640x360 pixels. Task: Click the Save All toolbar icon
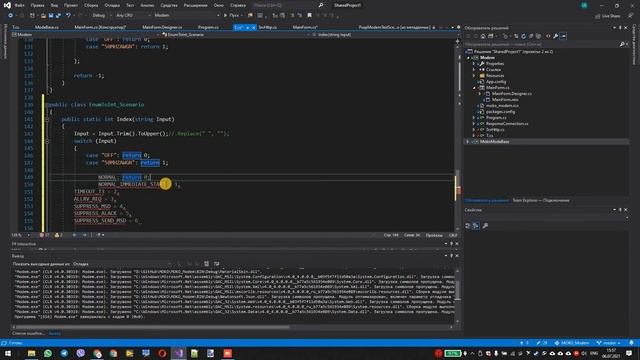pos(58,16)
